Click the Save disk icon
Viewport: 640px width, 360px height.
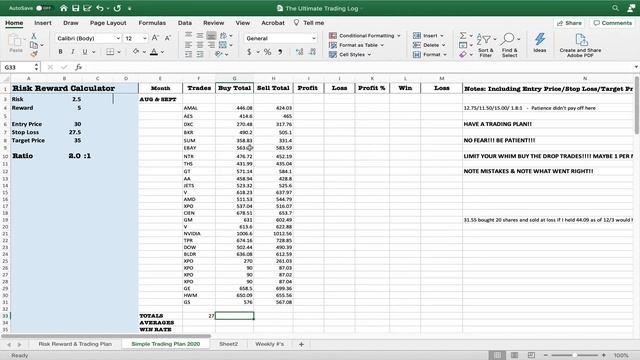(x=76, y=8)
